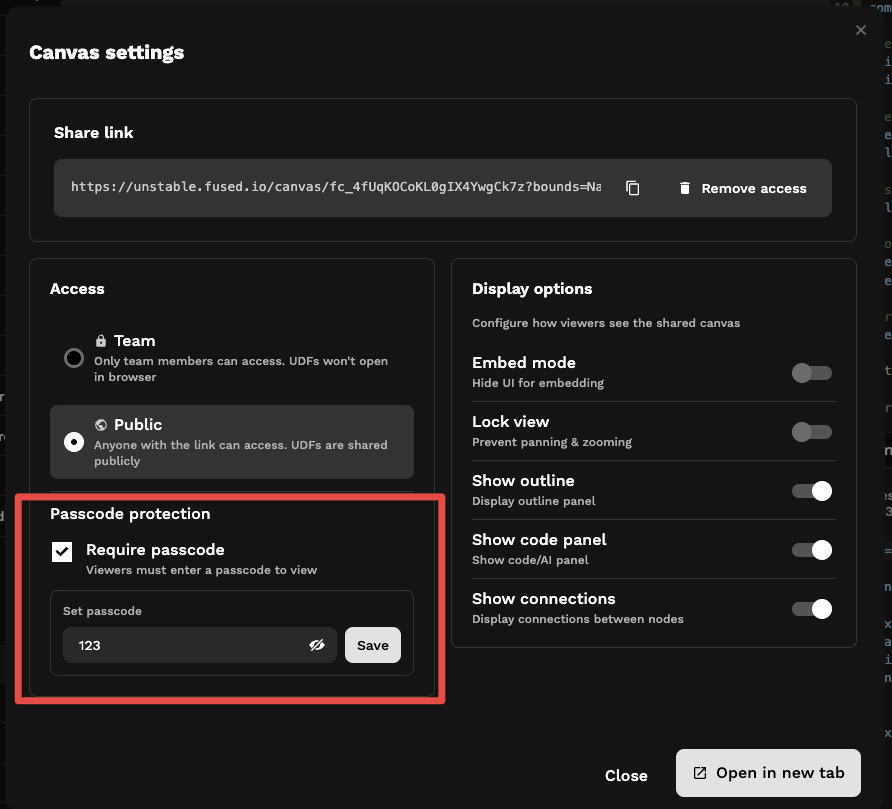This screenshot has width=892, height=809.
Task: Disable Show connections between nodes
Action: point(812,609)
